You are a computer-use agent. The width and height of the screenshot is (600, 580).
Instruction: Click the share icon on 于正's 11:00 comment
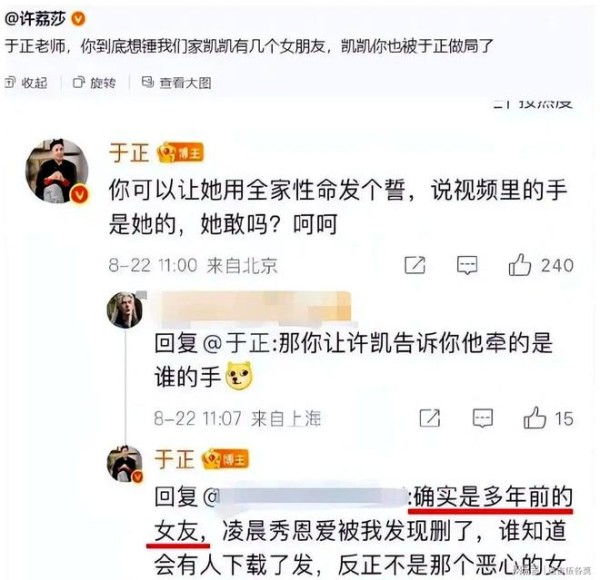click(x=415, y=265)
